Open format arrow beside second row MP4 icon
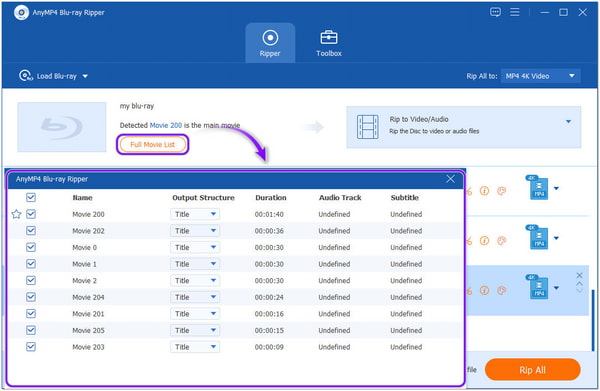The height and width of the screenshot is (391, 600). (556, 238)
